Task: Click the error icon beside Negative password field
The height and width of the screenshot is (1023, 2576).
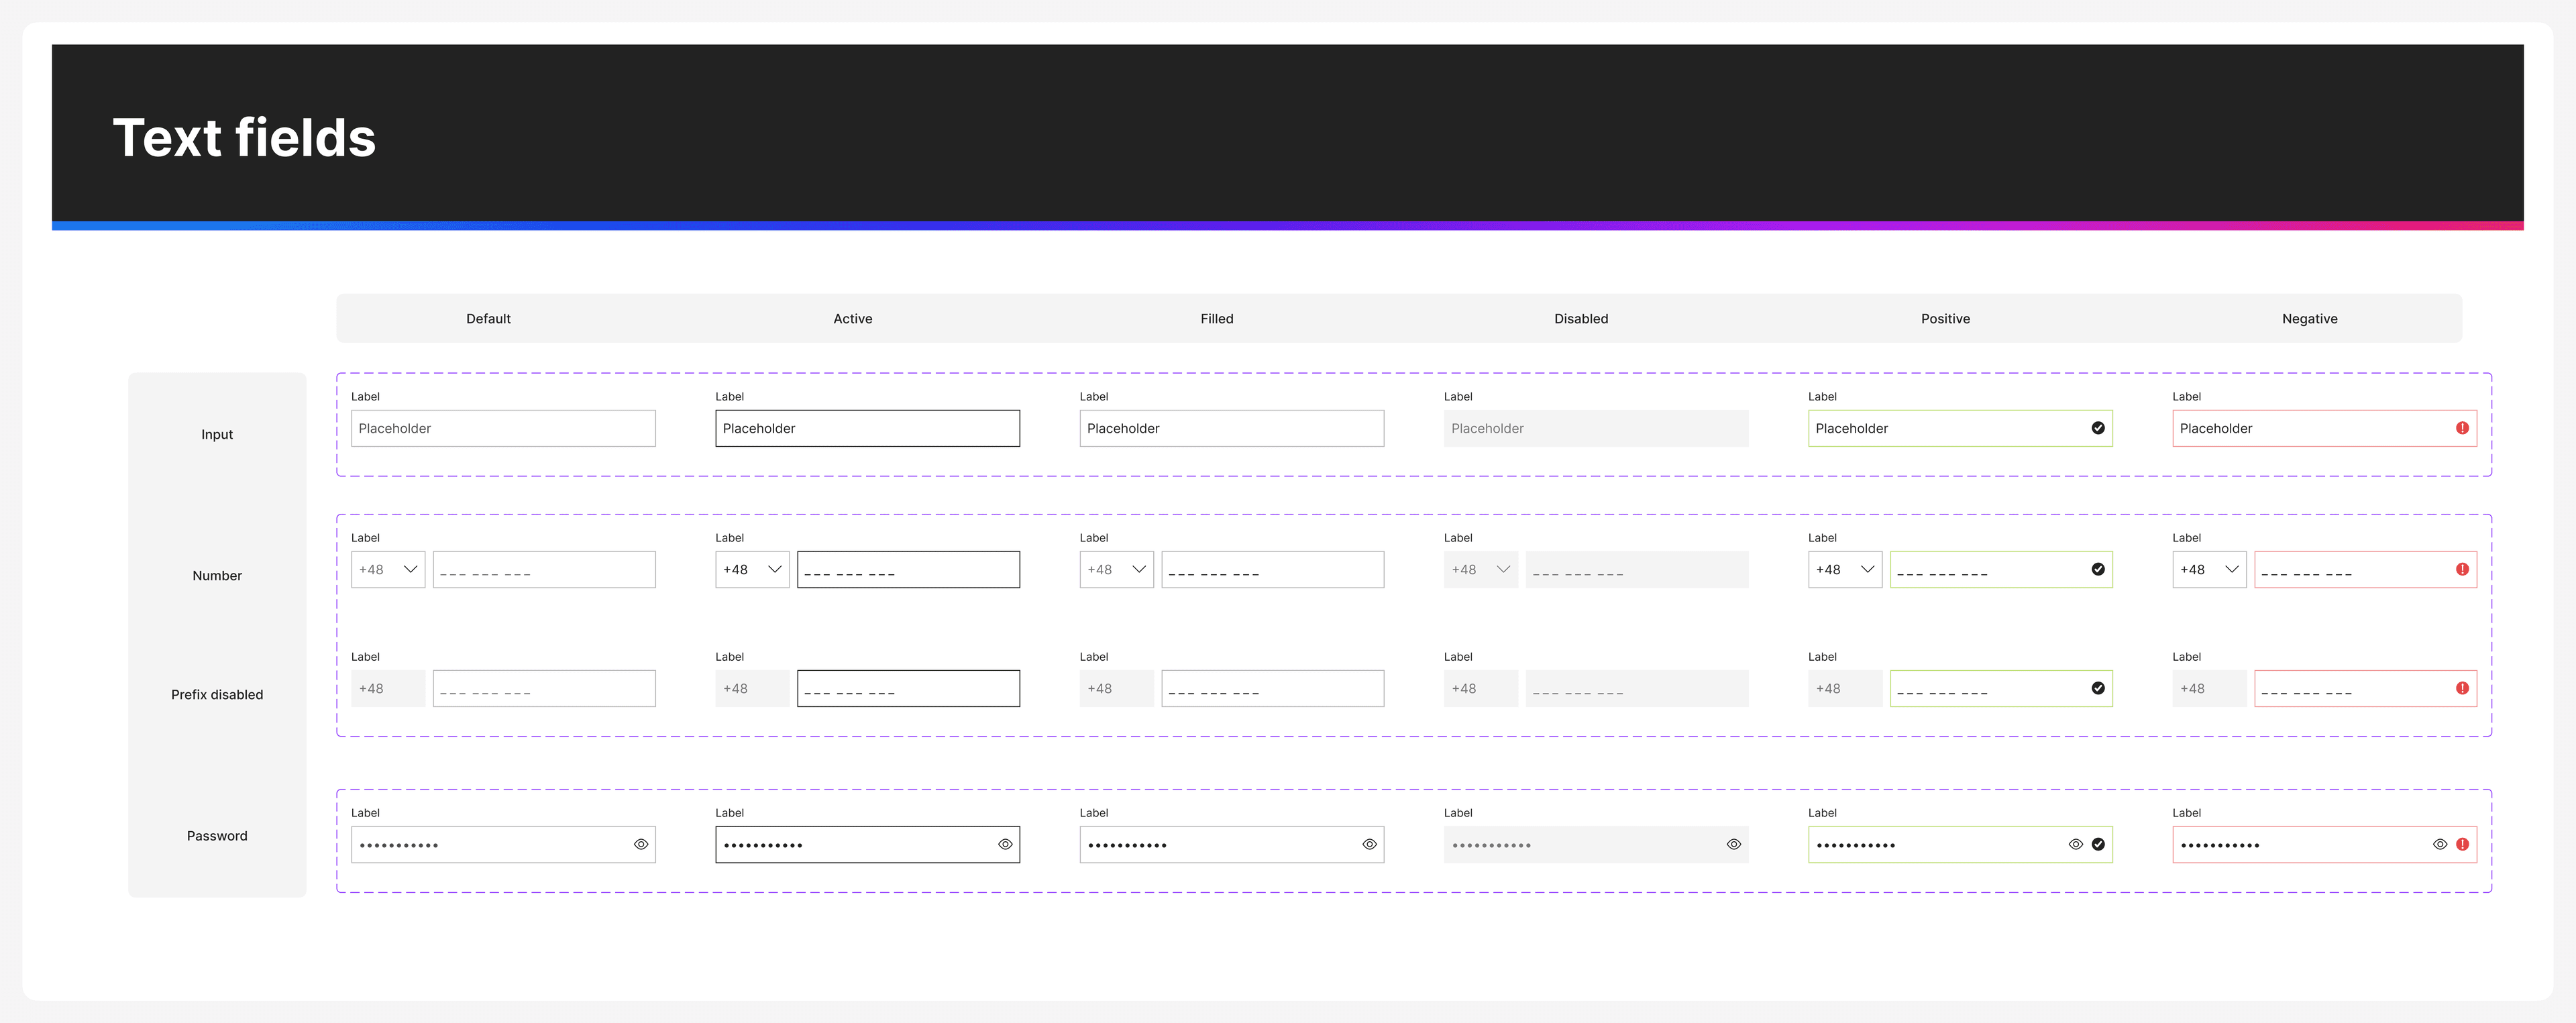Action: (x=2461, y=844)
